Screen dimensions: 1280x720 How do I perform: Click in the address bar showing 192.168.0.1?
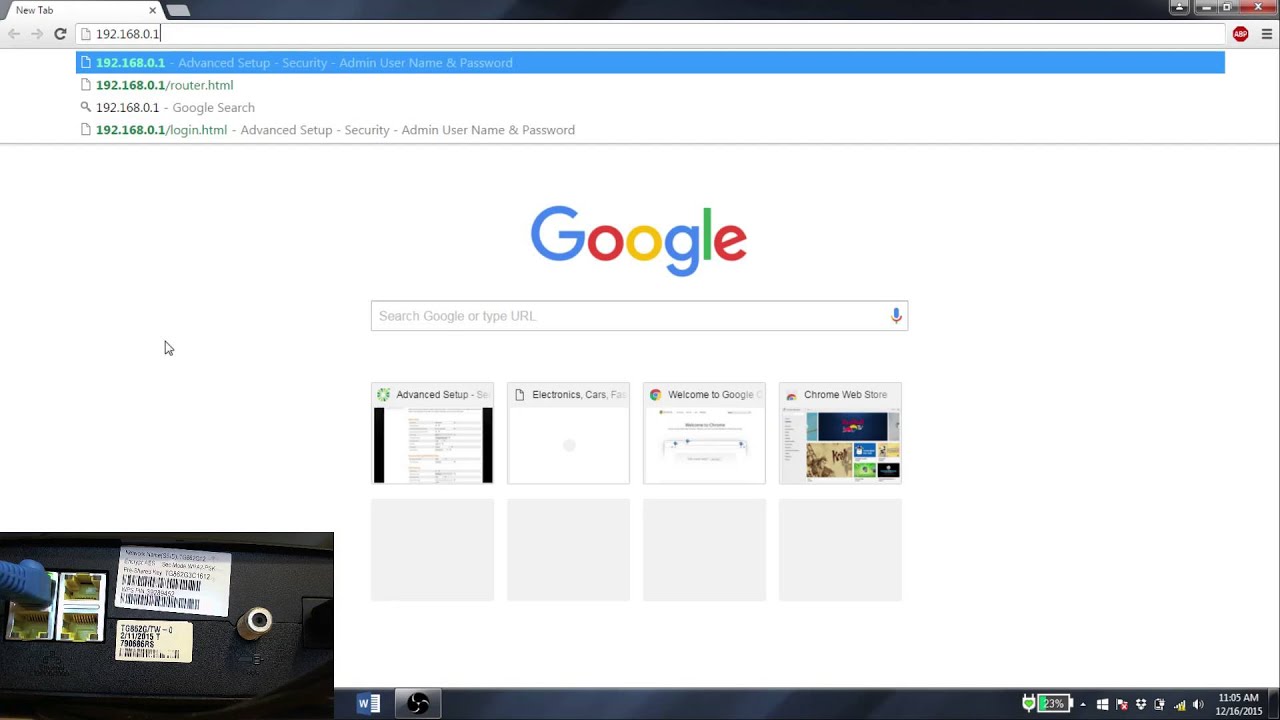(x=650, y=34)
